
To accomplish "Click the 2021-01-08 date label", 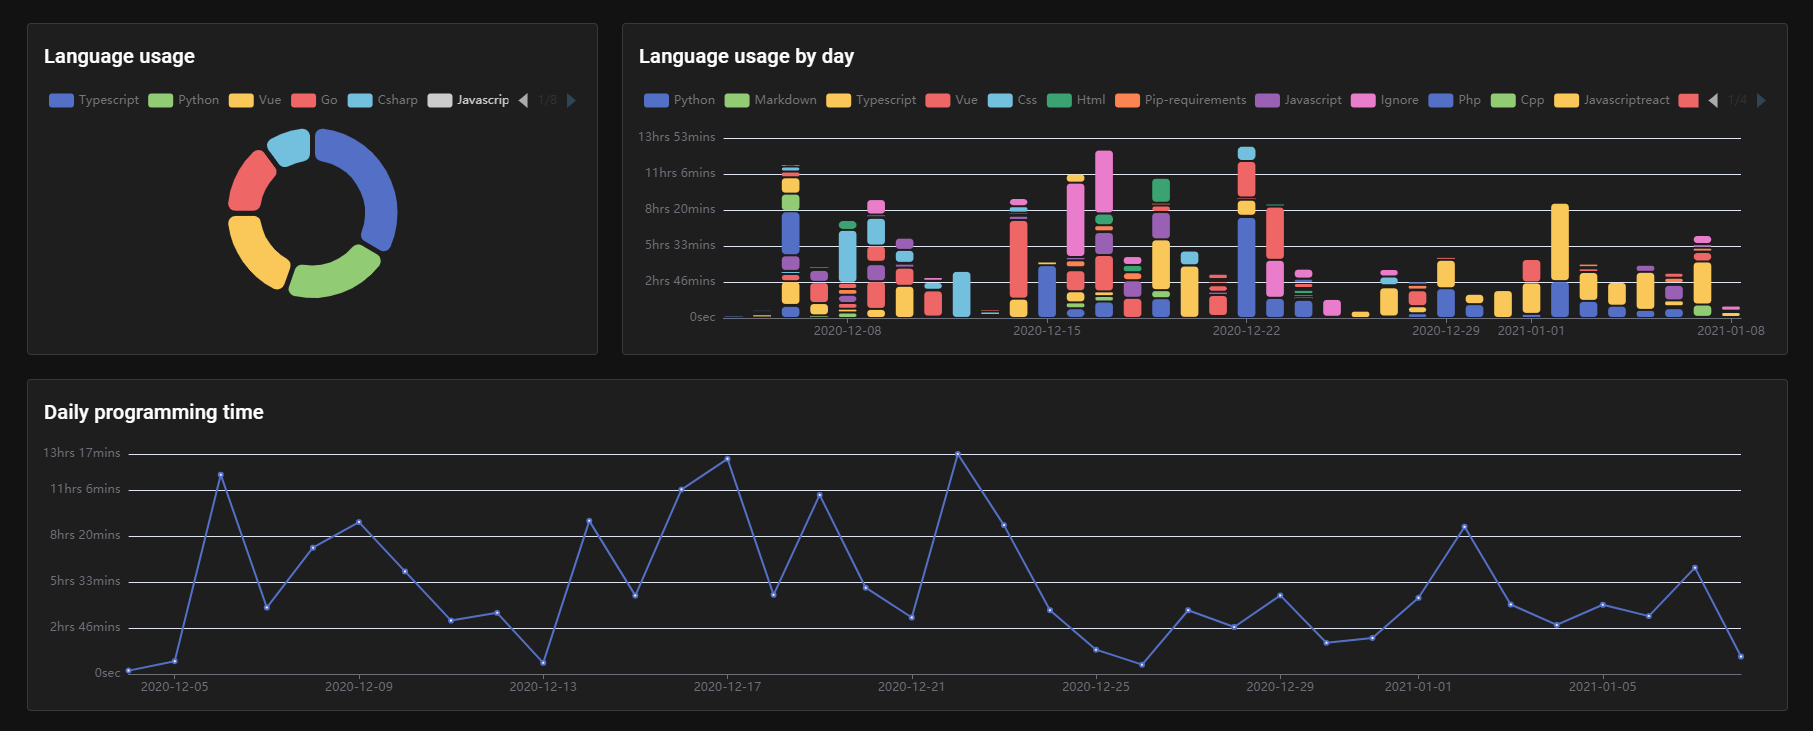I will (1731, 331).
